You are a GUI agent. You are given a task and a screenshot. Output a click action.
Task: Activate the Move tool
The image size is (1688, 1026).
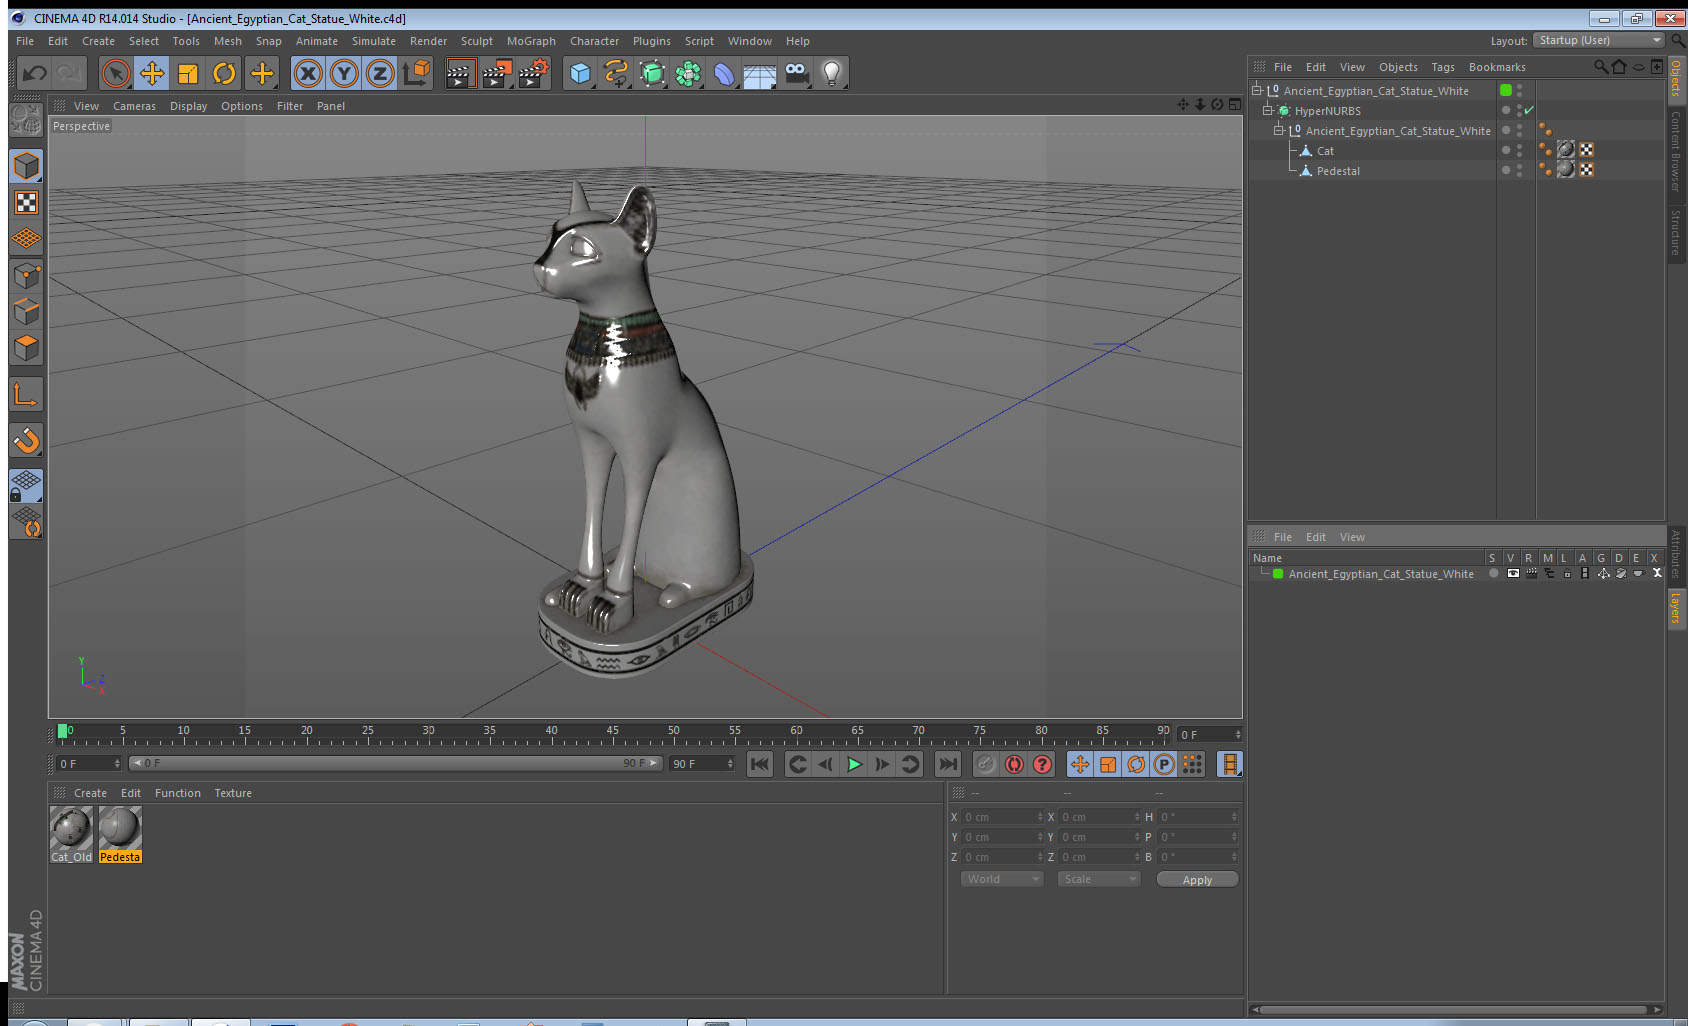(x=152, y=73)
